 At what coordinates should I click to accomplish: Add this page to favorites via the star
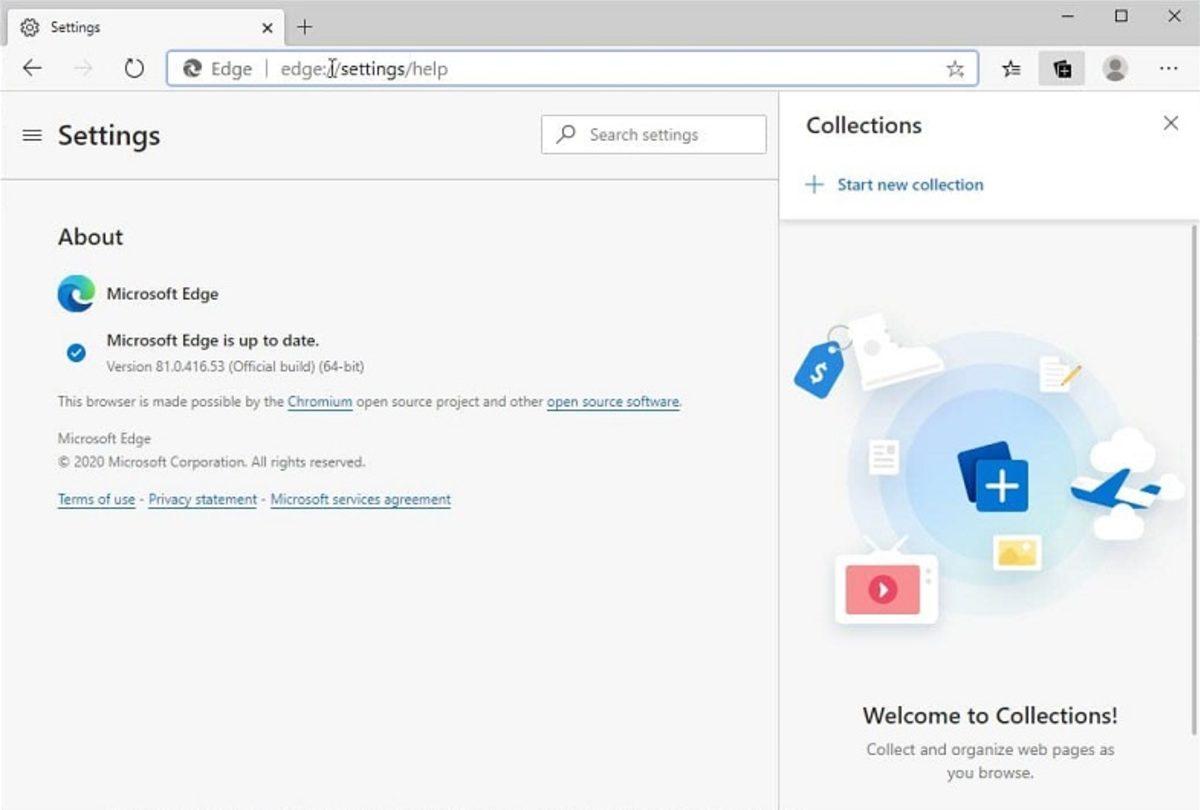955,68
